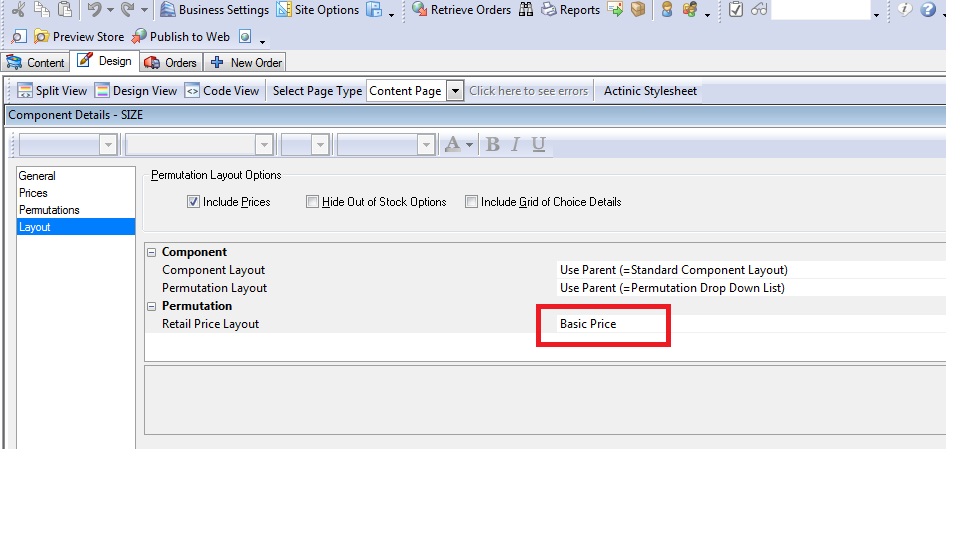Image resolution: width=960 pixels, height=540 pixels.
Task: Click the Preview Store icon
Action: coord(41,37)
